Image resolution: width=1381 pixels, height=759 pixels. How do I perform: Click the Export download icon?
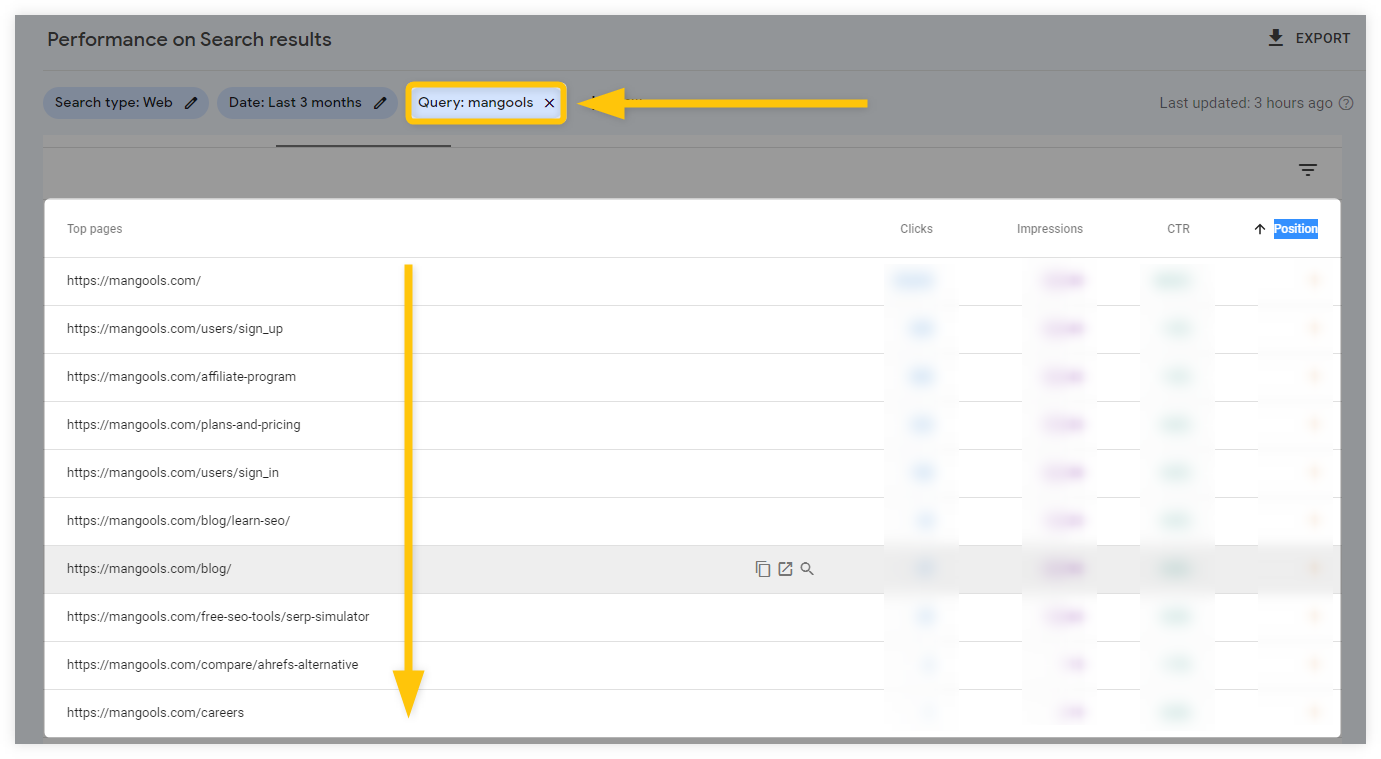pos(1275,37)
